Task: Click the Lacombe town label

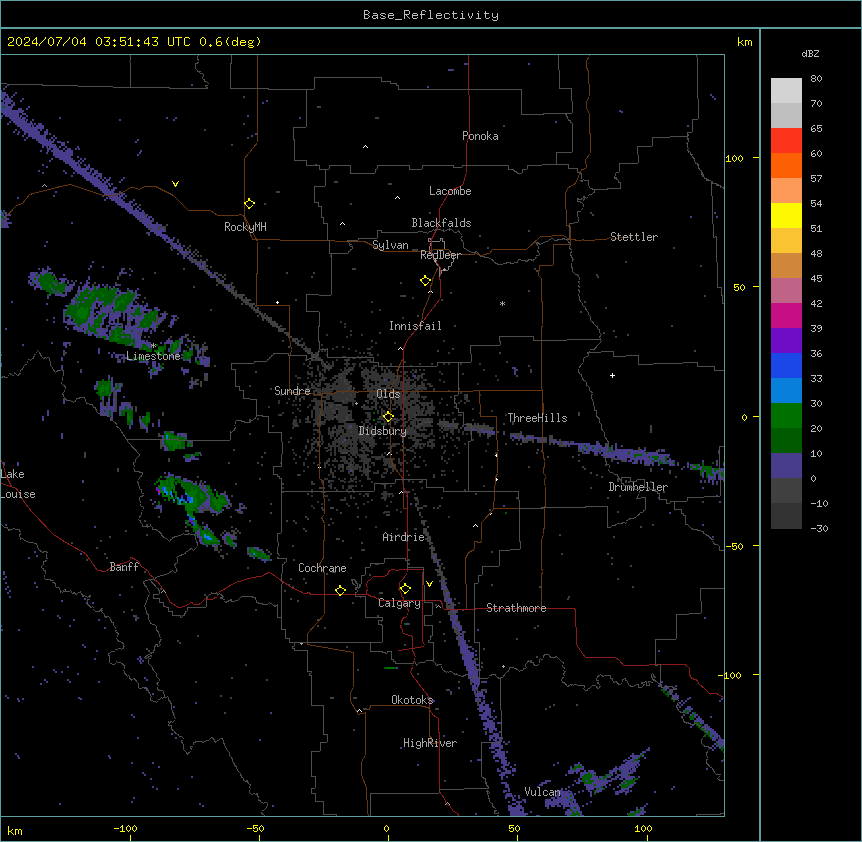Action: click(450, 191)
